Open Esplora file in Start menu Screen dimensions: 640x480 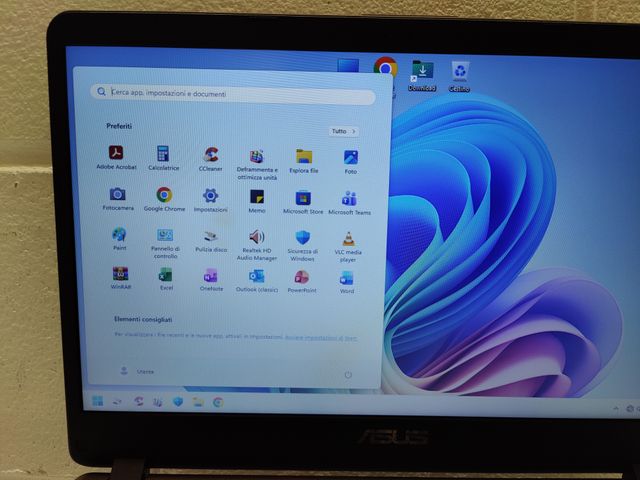(303, 161)
